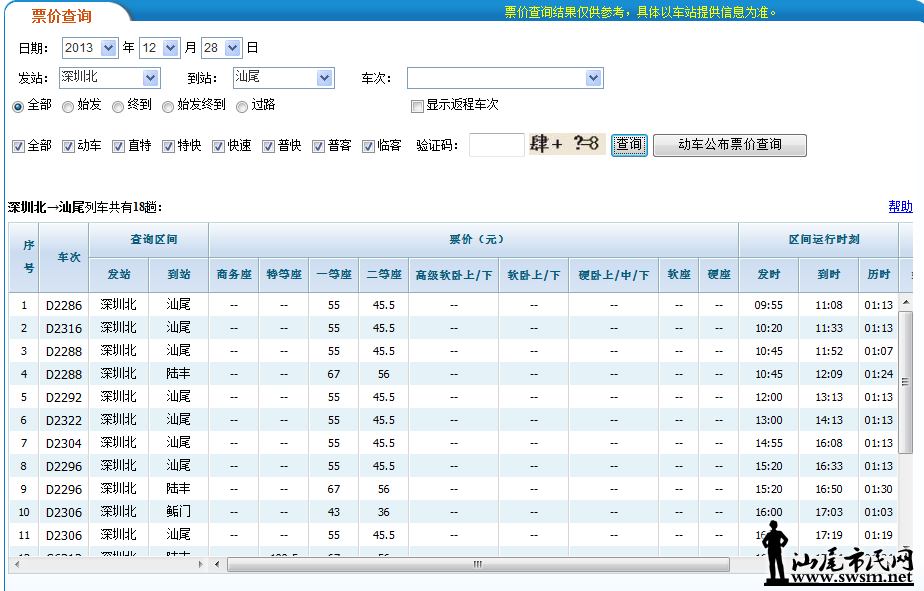This screenshot has width=924, height=591.
Task: Select the 全部 radio button
Action: point(18,105)
